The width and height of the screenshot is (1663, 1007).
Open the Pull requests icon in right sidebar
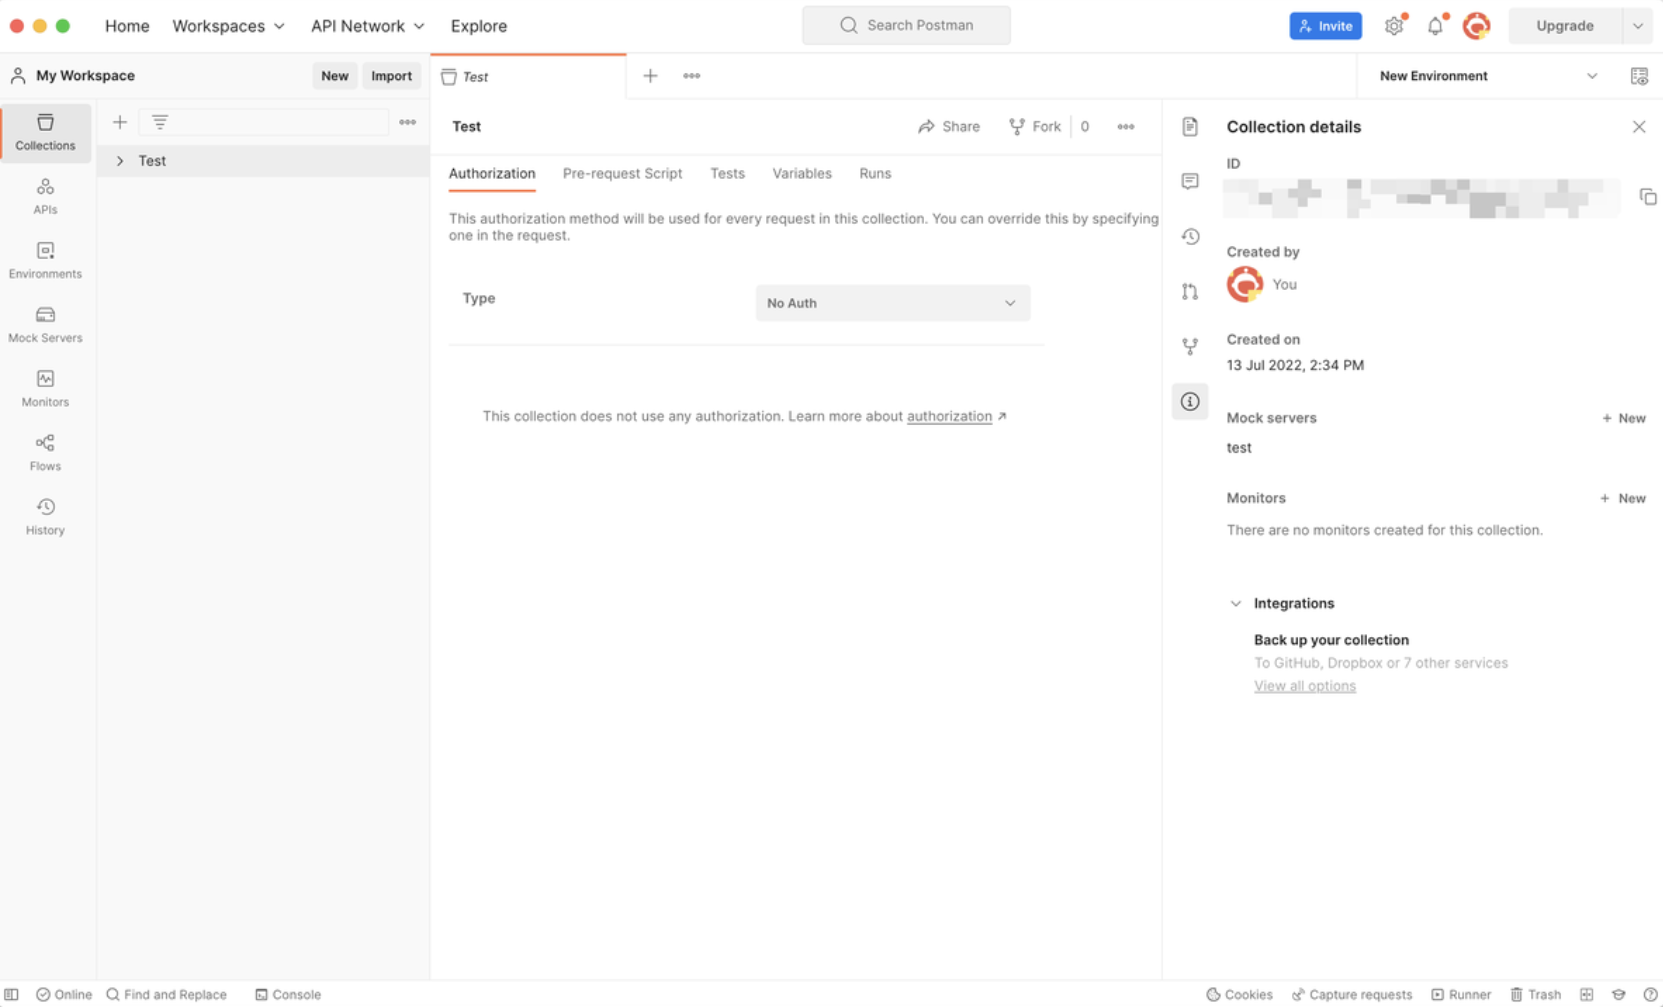pos(1190,291)
